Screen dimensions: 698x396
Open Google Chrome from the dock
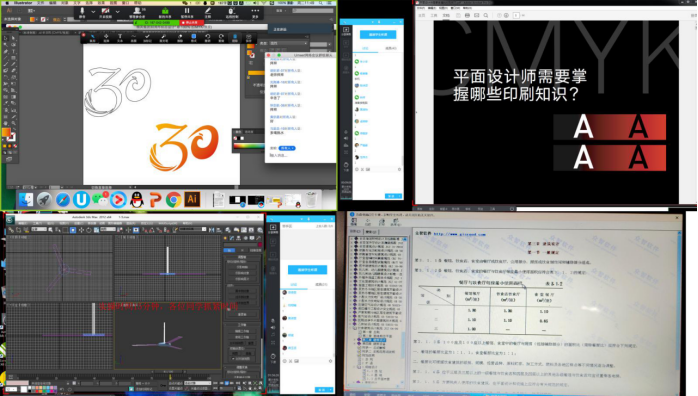pyautogui.click(x=174, y=200)
